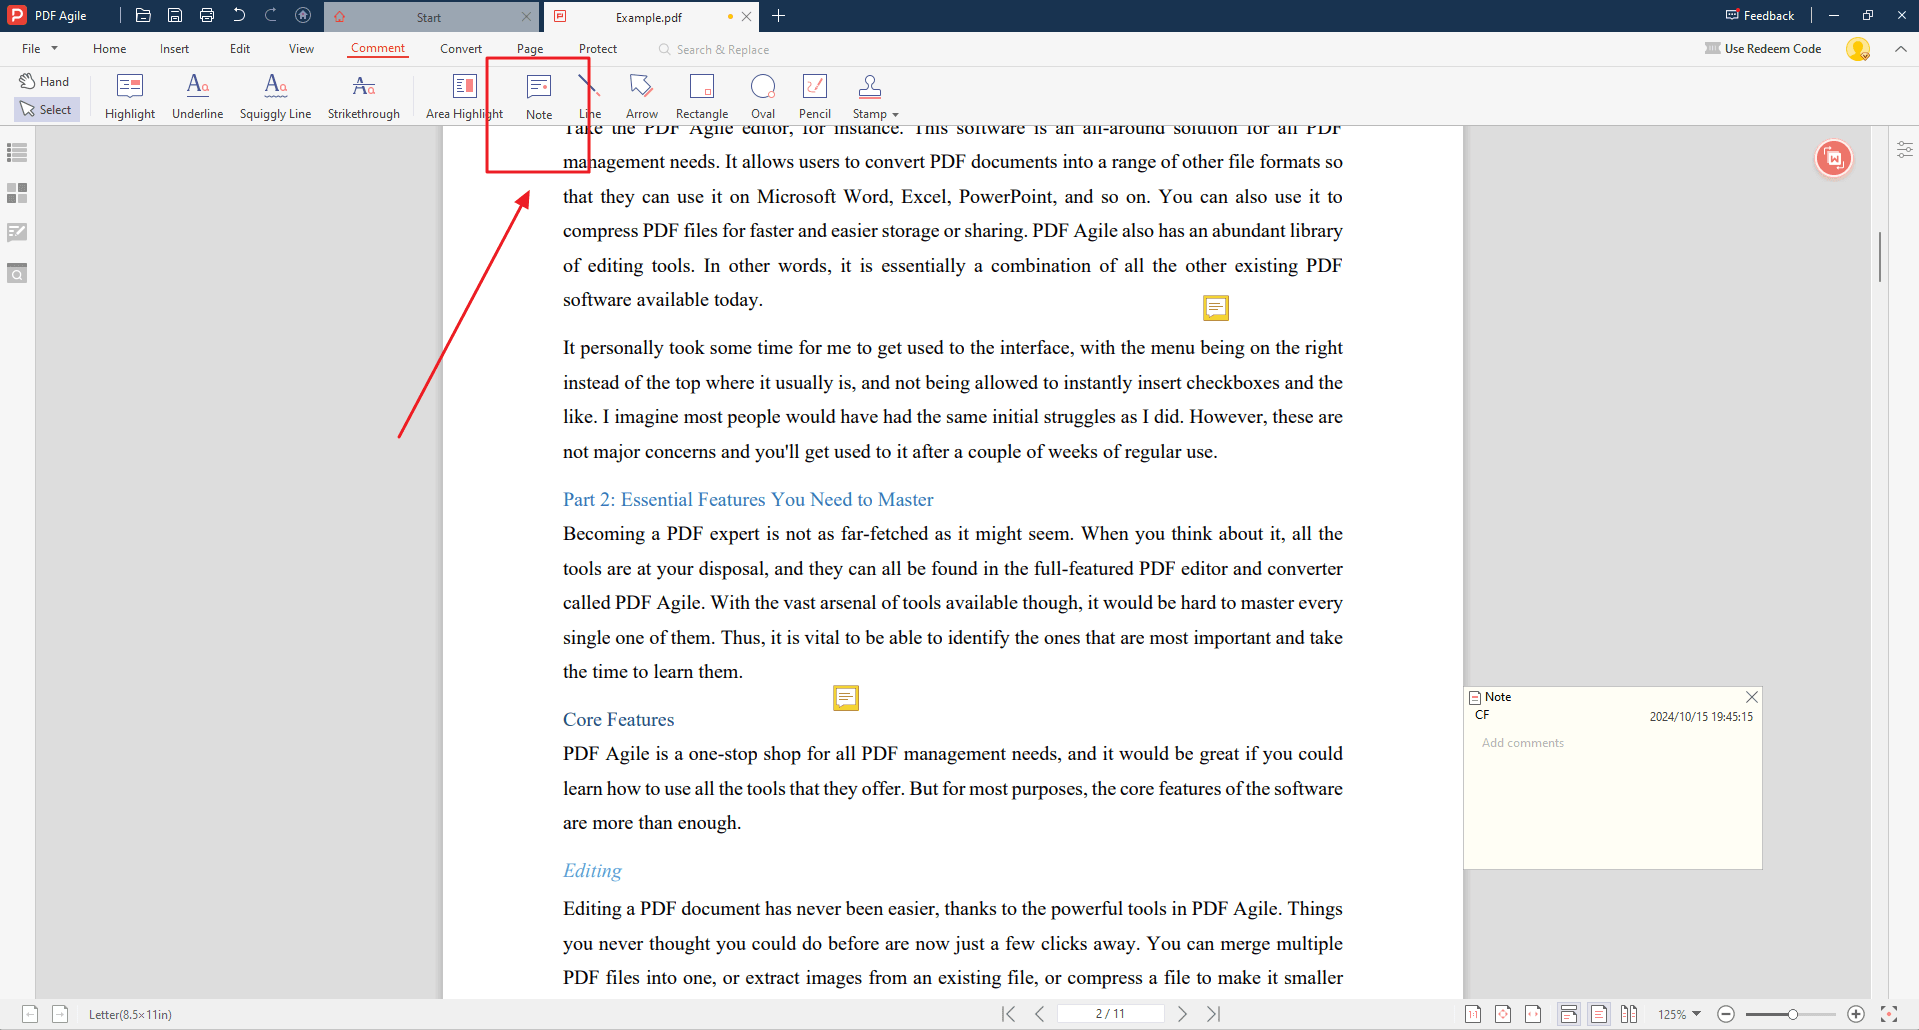Go to the next page

(1182, 1014)
